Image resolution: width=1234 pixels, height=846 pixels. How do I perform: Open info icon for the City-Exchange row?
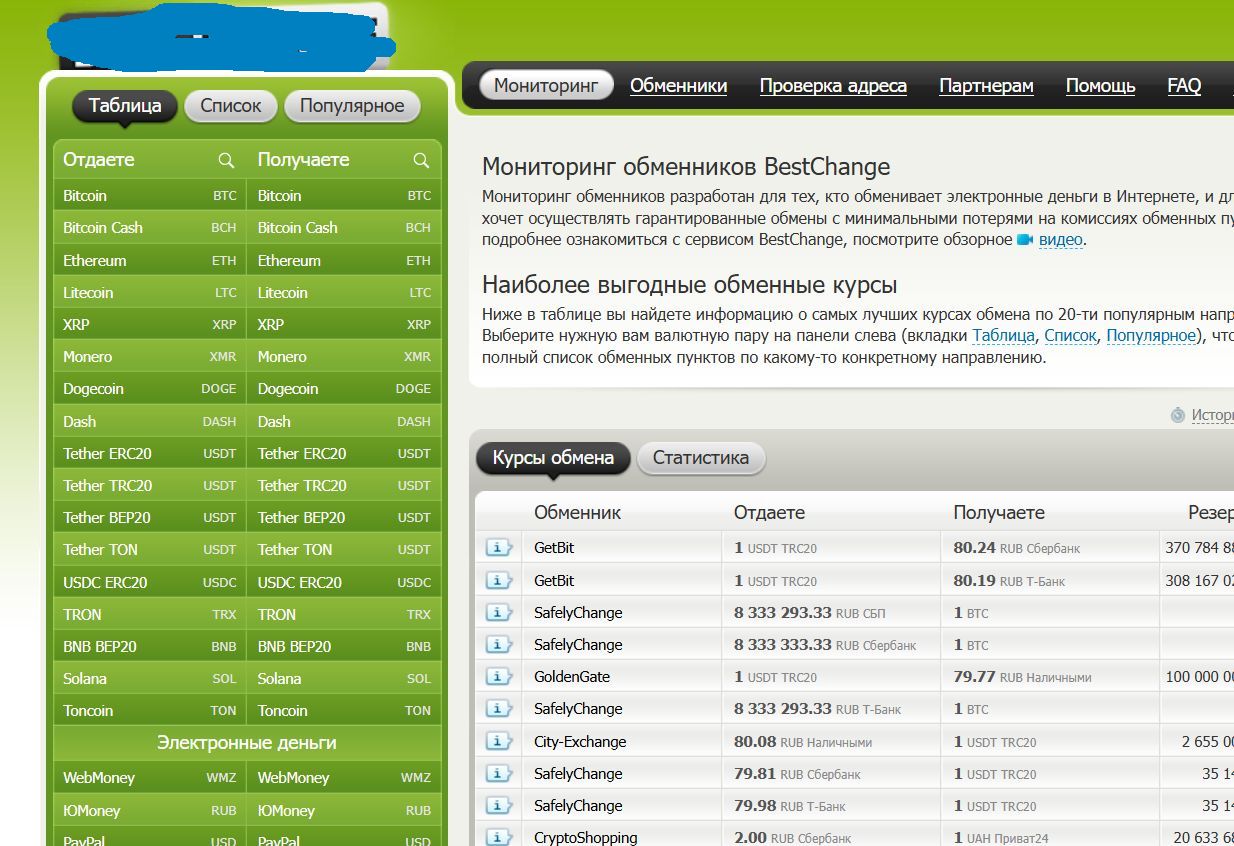[x=498, y=741]
